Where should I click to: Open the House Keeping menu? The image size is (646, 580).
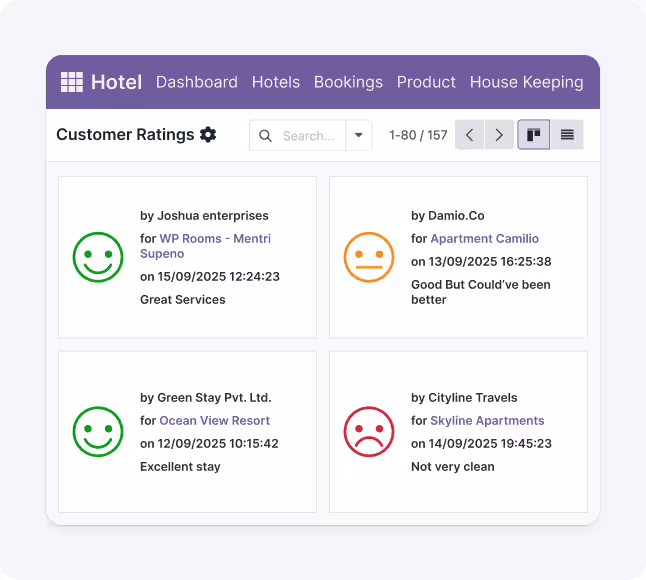(527, 82)
